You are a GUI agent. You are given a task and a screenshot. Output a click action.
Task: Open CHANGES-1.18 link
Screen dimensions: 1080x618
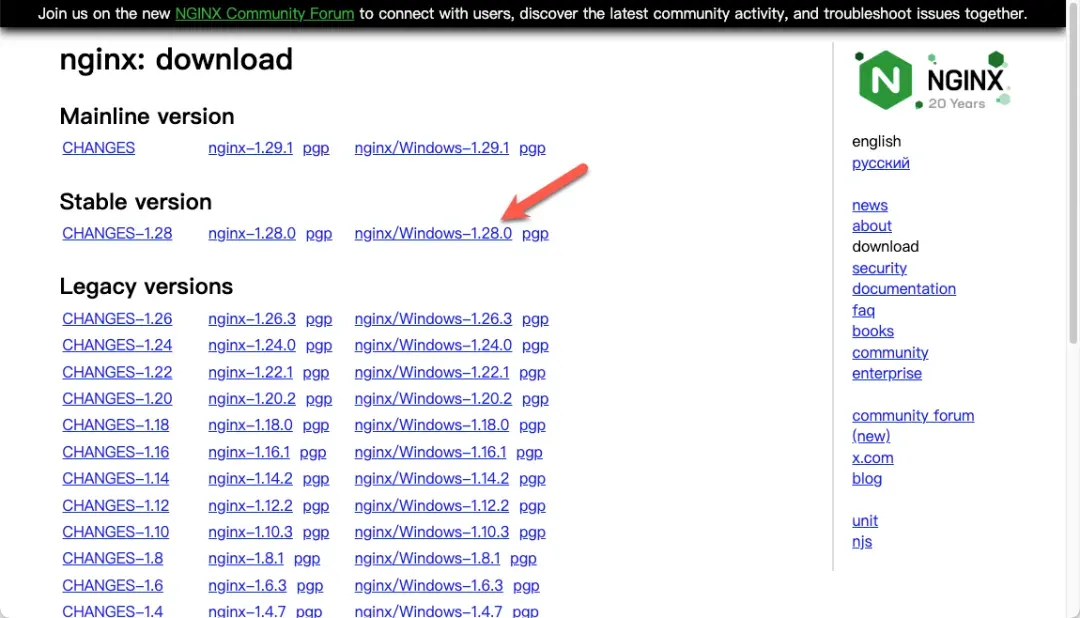(115, 424)
